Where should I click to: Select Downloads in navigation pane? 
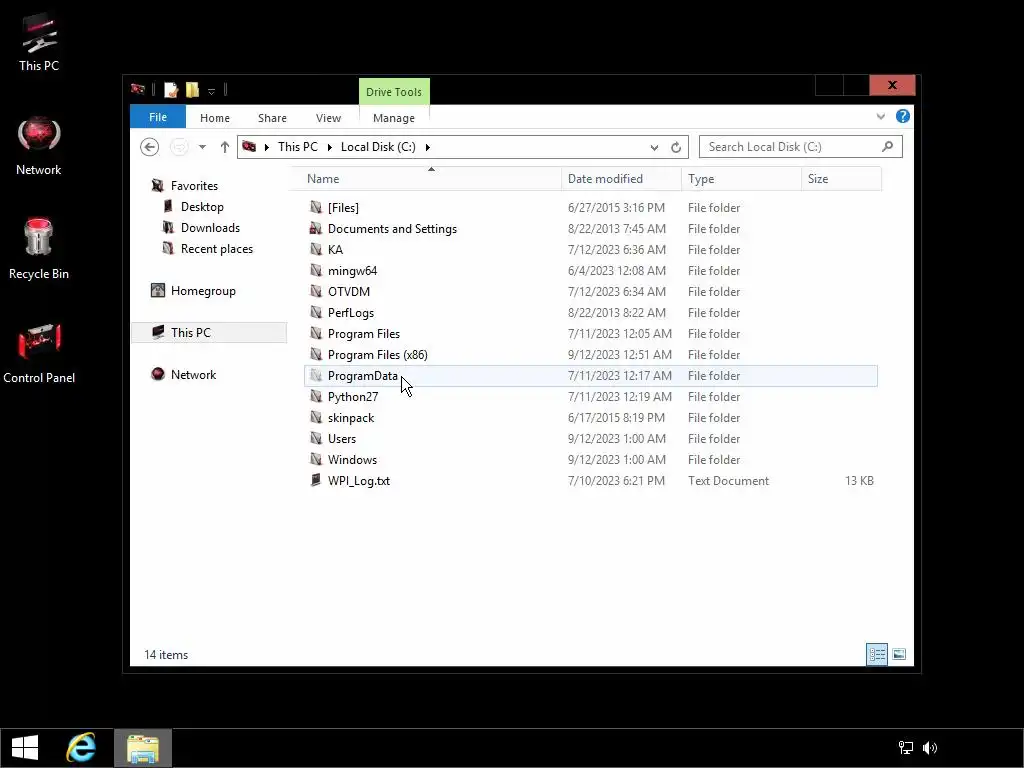pos(210,227)
